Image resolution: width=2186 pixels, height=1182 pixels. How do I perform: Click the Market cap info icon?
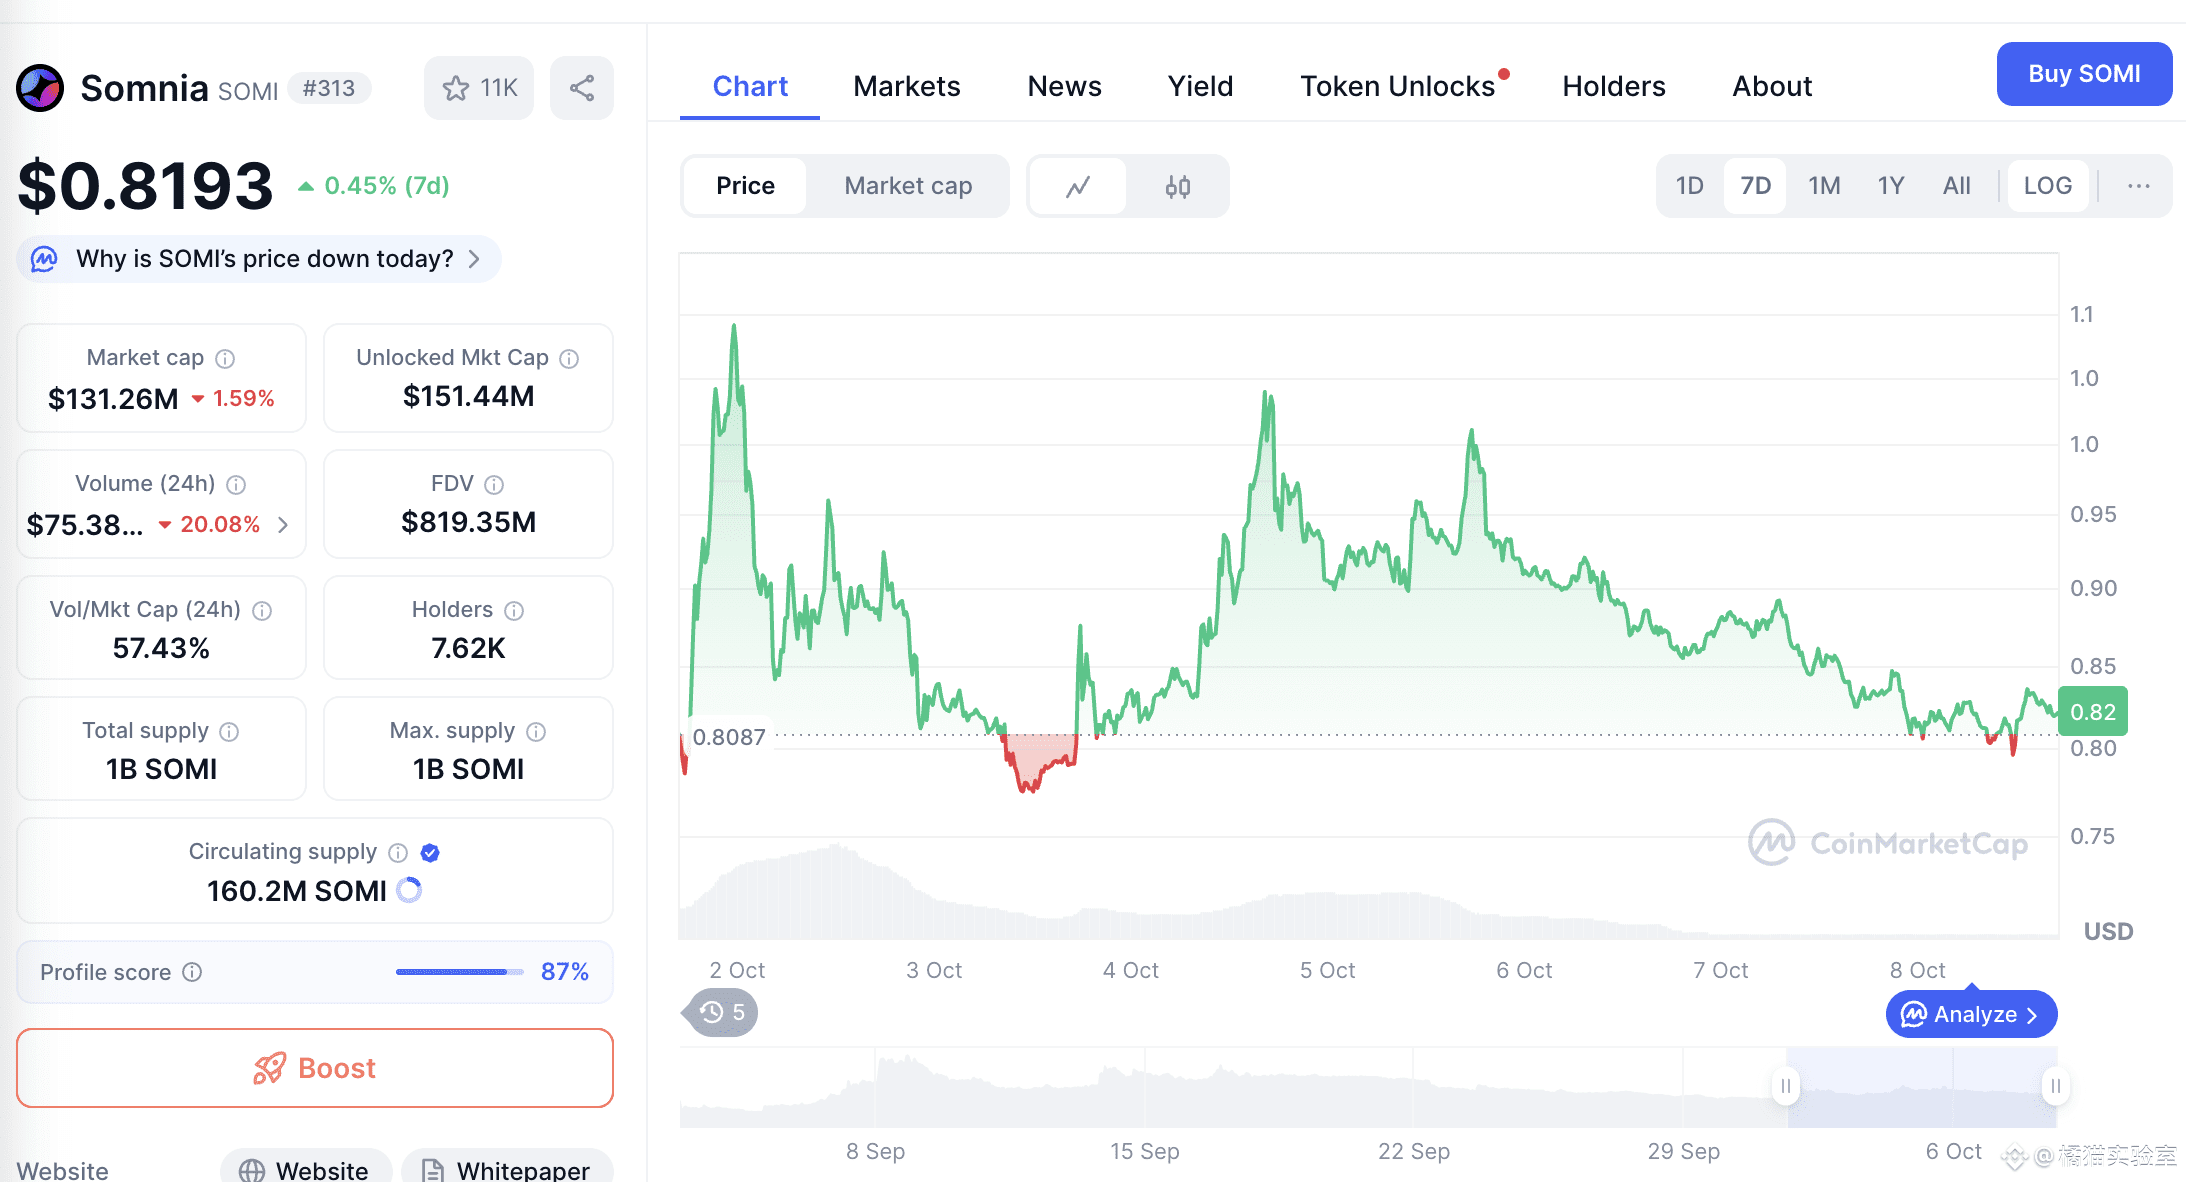(226, 358)
